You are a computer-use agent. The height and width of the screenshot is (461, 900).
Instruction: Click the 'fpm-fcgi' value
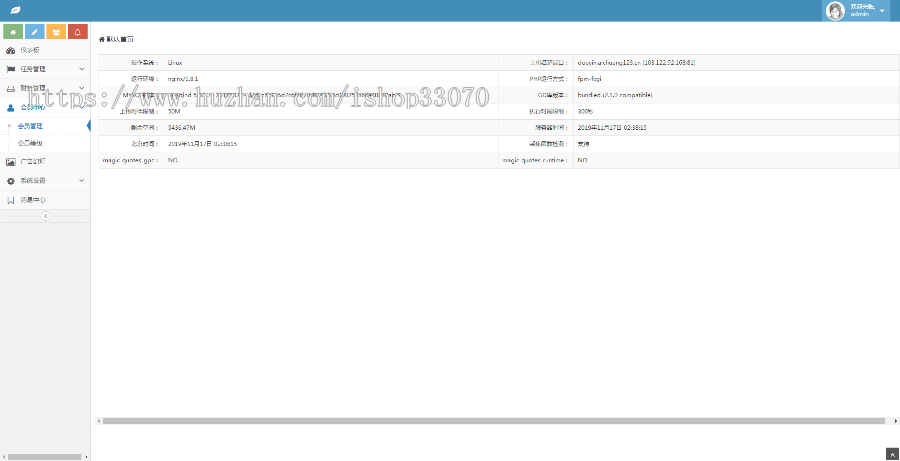[589, 79]
